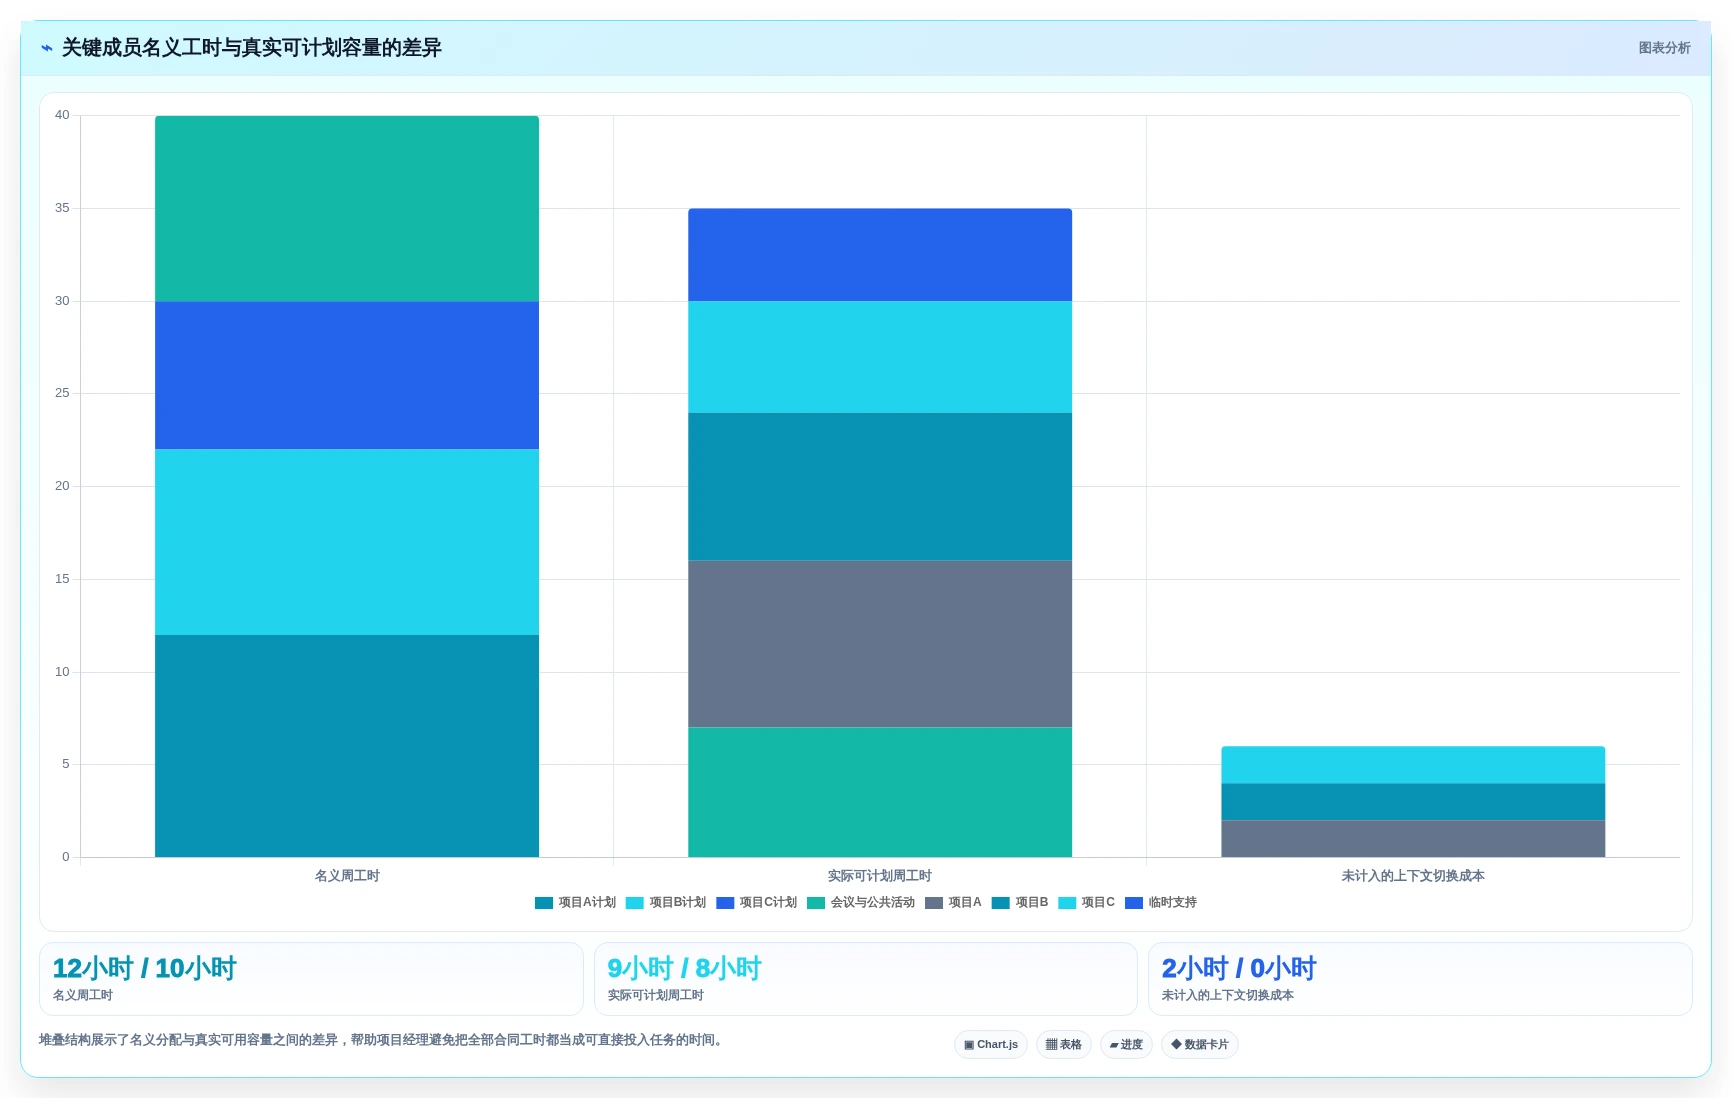Click the 实际可计划周工时 x-axis label
Screen dimensions: 1732x1098
point(880,876)
